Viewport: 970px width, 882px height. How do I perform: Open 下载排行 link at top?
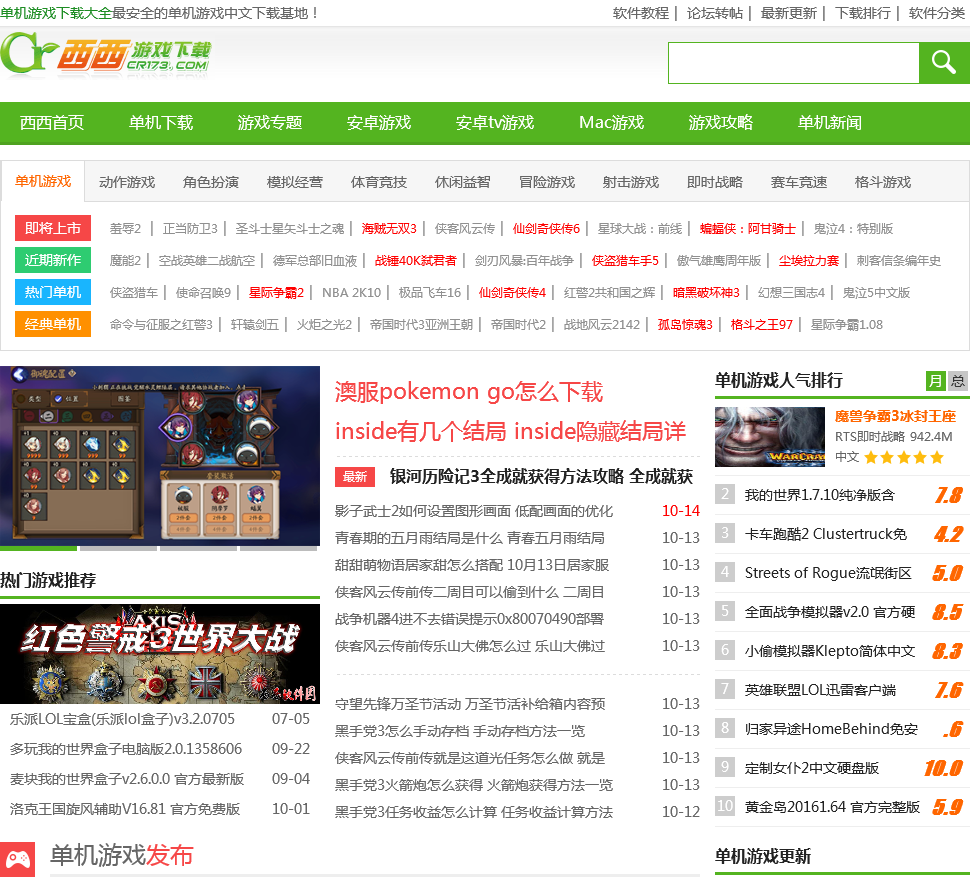point(862,13)
